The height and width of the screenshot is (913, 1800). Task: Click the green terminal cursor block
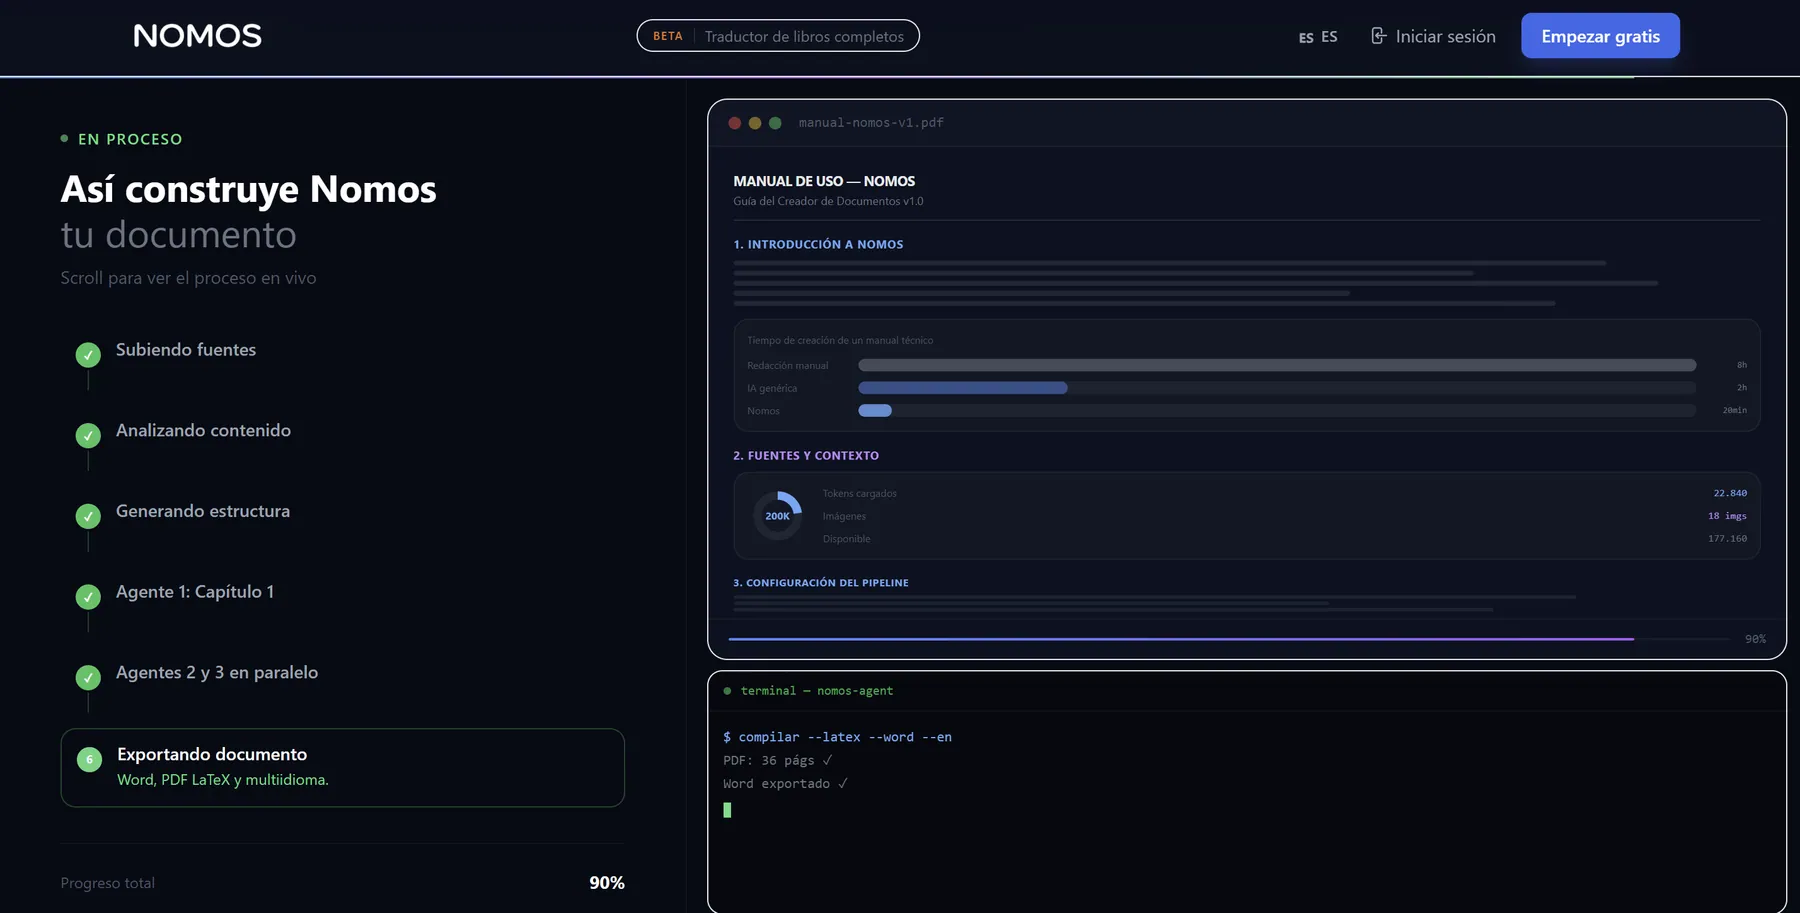pos(727,810)
